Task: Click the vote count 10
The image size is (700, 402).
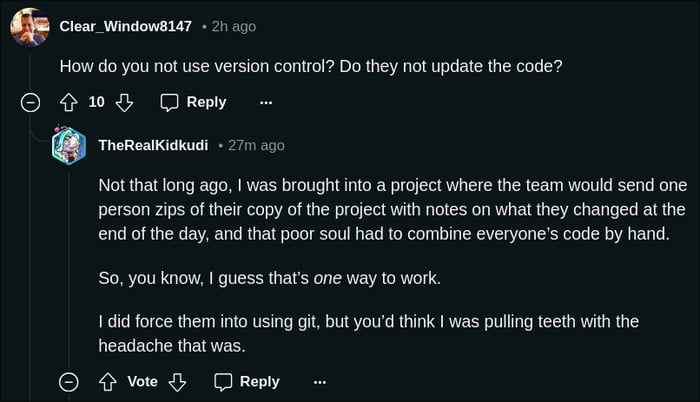Action: [x=97, y=102]
